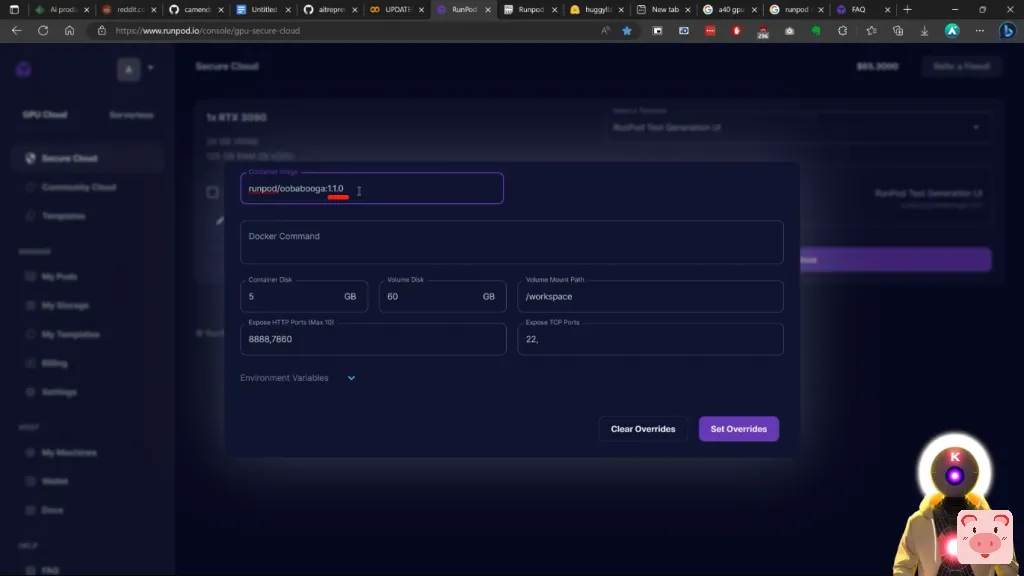The image size is (1024, 576).
Task: Edit the Expose HTTP Ports field
Action: click(373, 339)
